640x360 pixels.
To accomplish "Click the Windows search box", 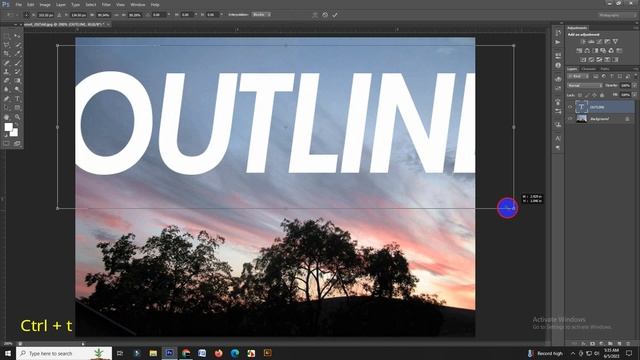I will pos(64,353).
